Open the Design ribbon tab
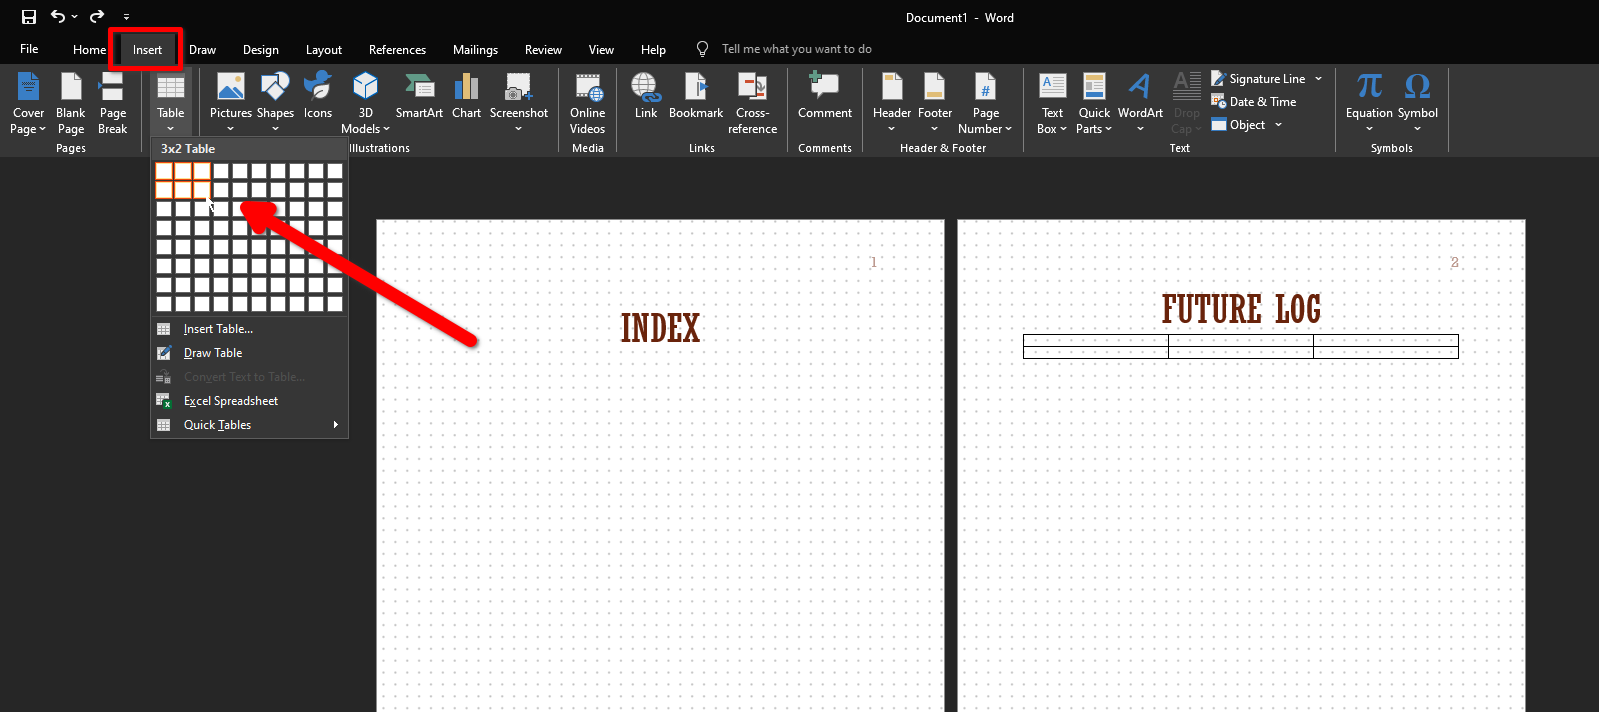Image resolution: width=1599 pixels, height=712 pixels. 260,50
